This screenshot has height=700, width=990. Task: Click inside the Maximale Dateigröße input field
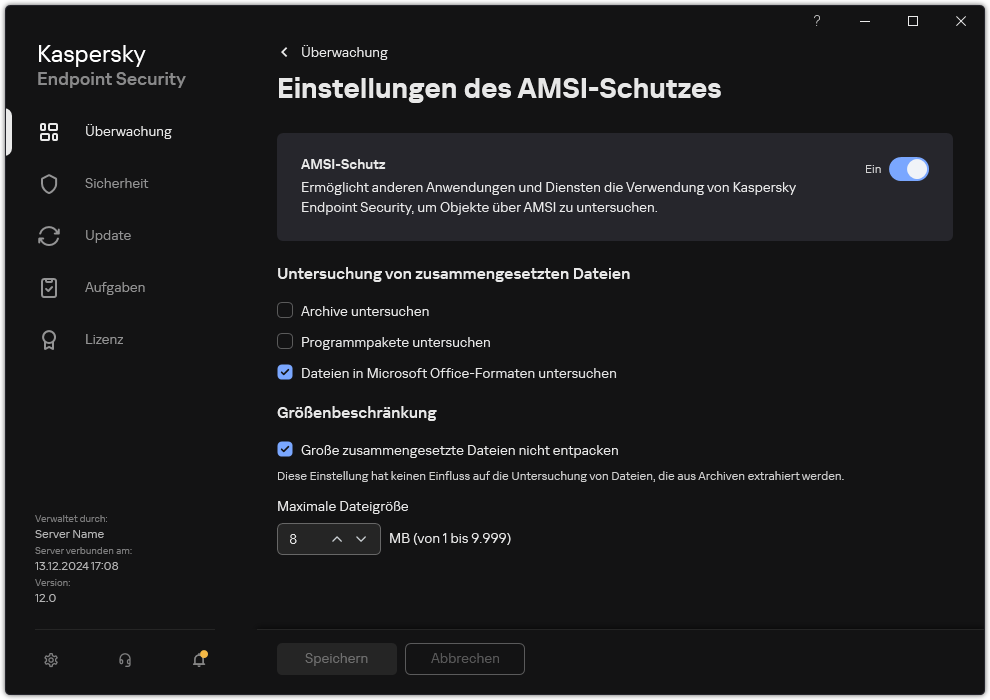[300, 538]
